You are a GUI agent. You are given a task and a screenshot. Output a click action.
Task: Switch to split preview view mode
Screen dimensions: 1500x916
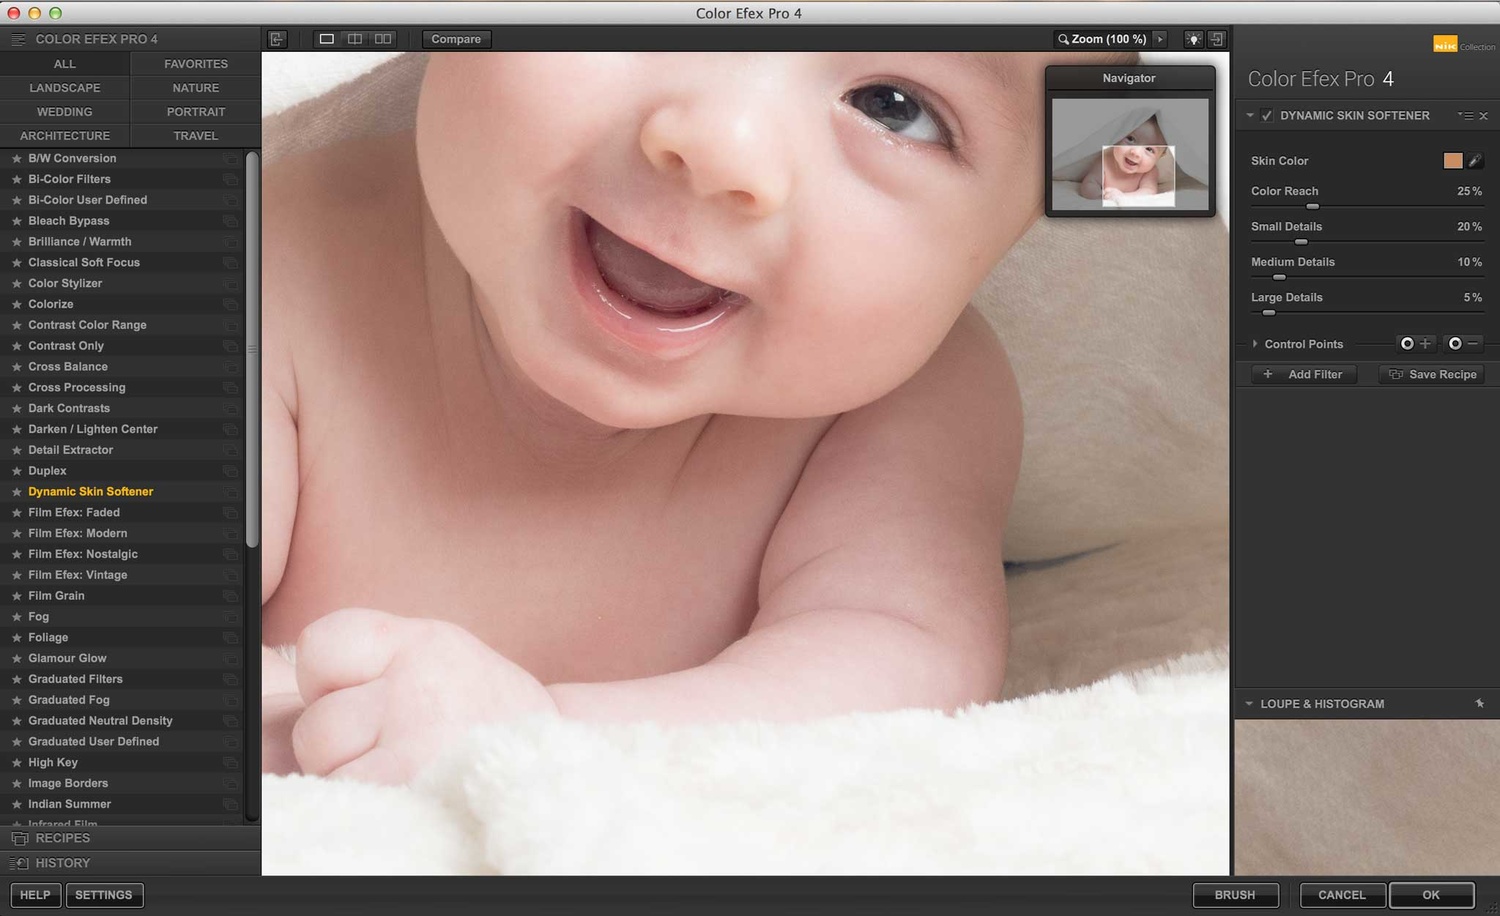[x=355, y=39]
